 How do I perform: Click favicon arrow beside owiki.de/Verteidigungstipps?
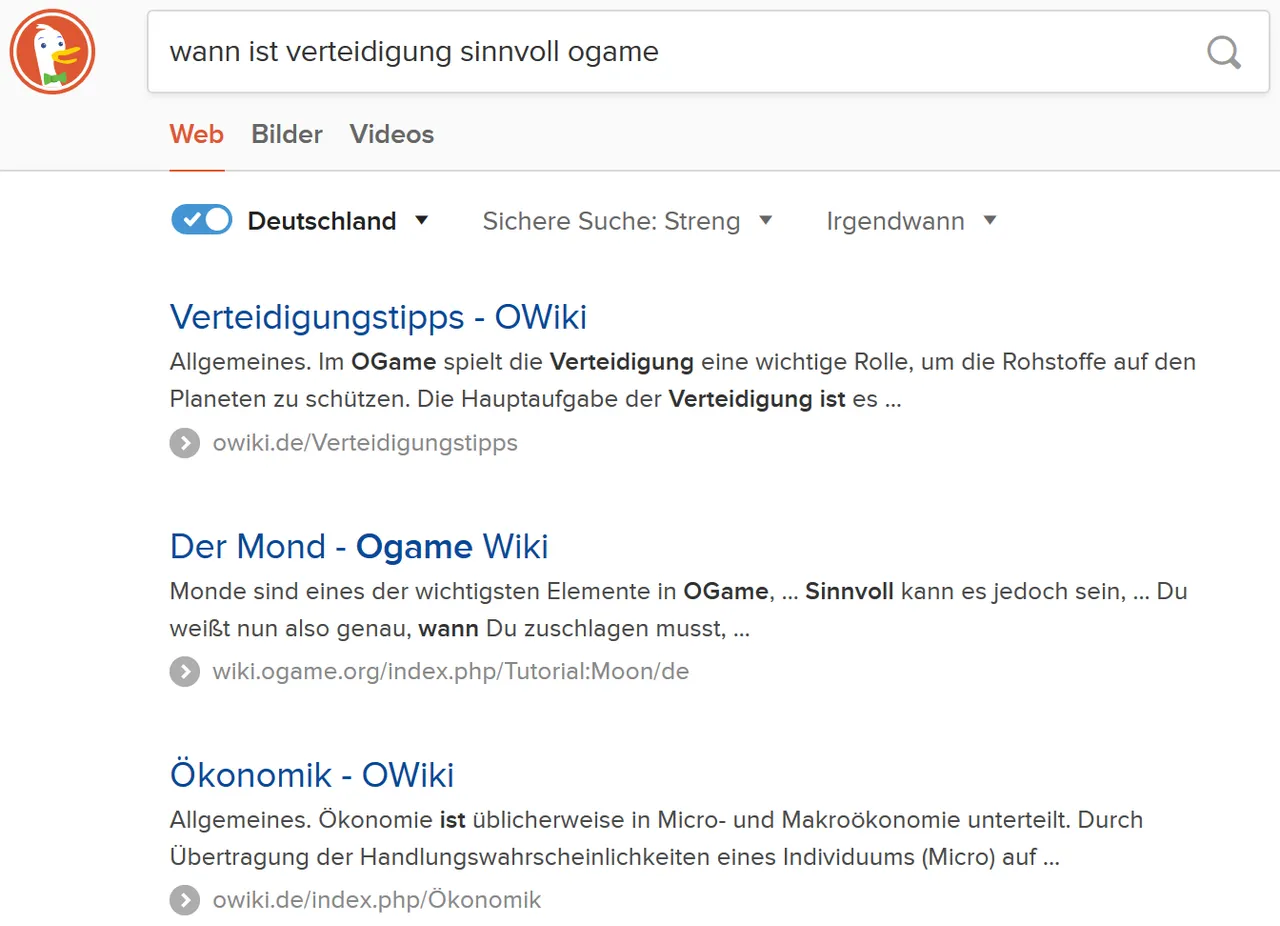[184, 443]
